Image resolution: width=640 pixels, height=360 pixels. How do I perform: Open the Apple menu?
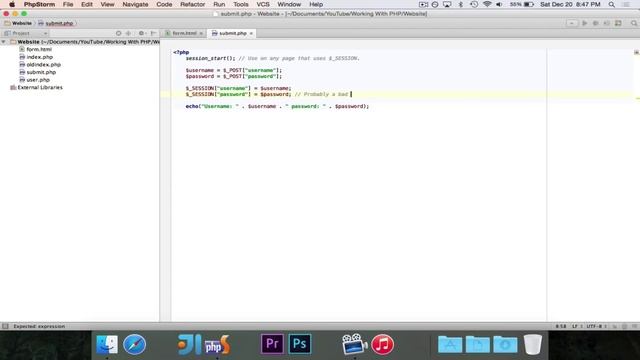coord(12,4)
